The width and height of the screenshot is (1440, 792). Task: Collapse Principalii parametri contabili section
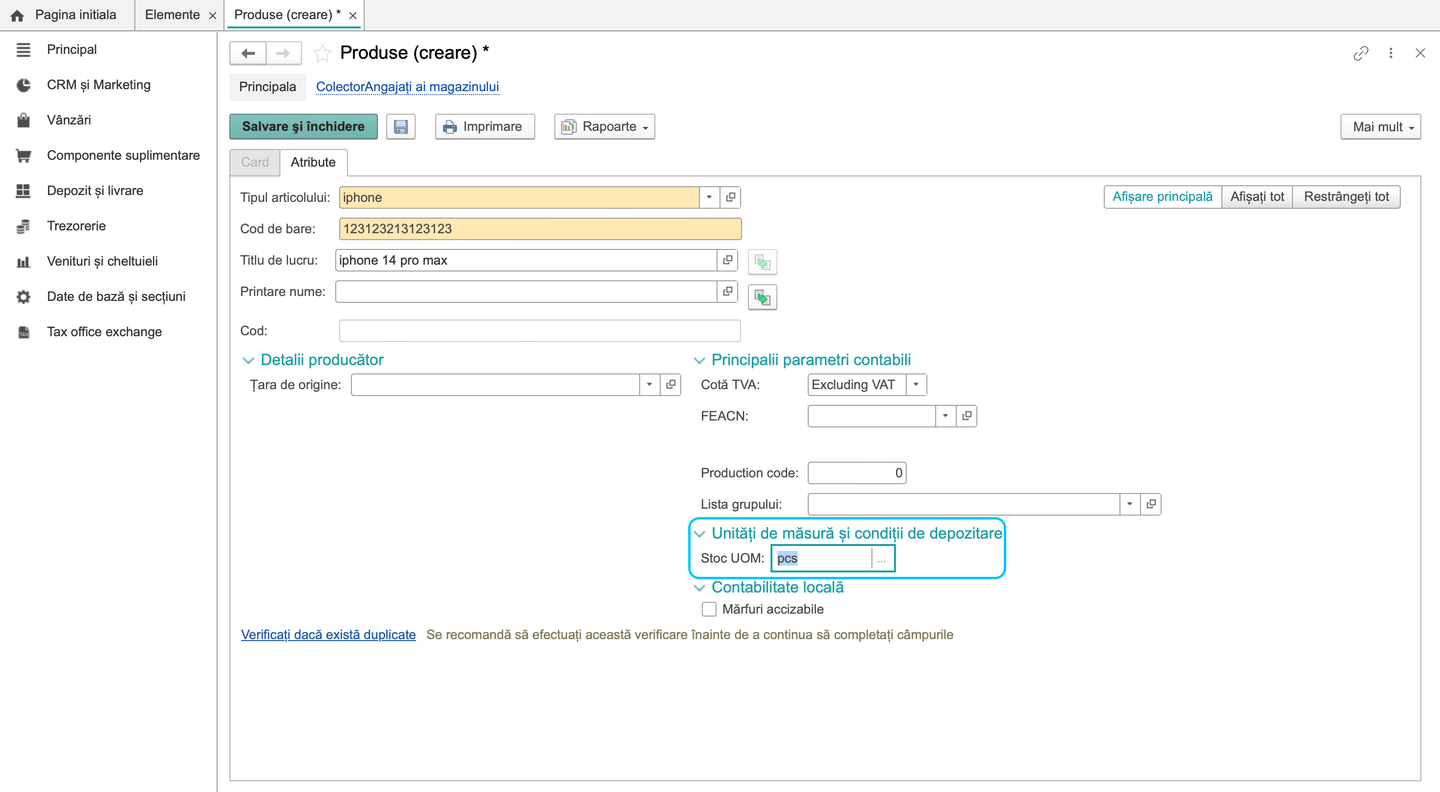pyautogui.click(x=700, y=360)
